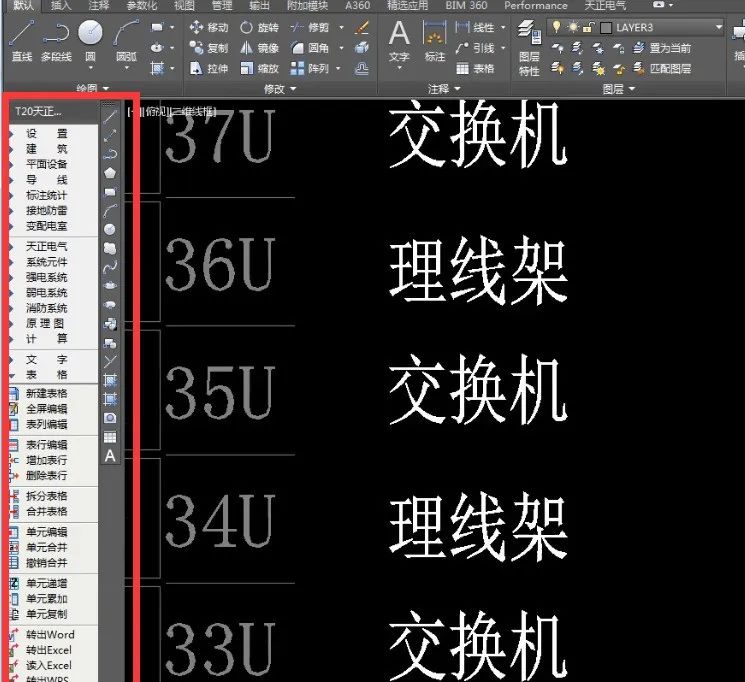This screenshot has width=745, height=682.
Task: Switch to the 参数化 ribbon tab
Action: pos(142,5)
